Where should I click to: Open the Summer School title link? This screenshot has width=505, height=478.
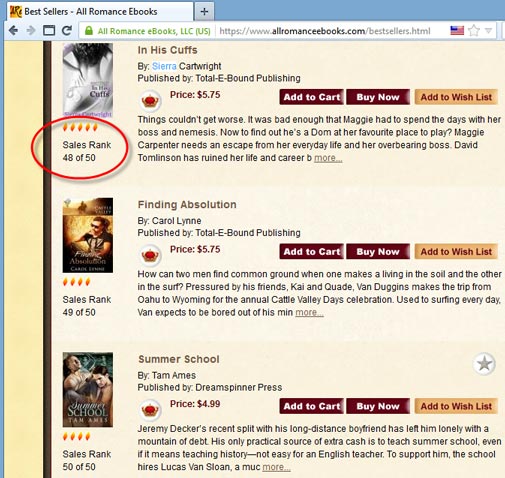(x=179, y=359)
